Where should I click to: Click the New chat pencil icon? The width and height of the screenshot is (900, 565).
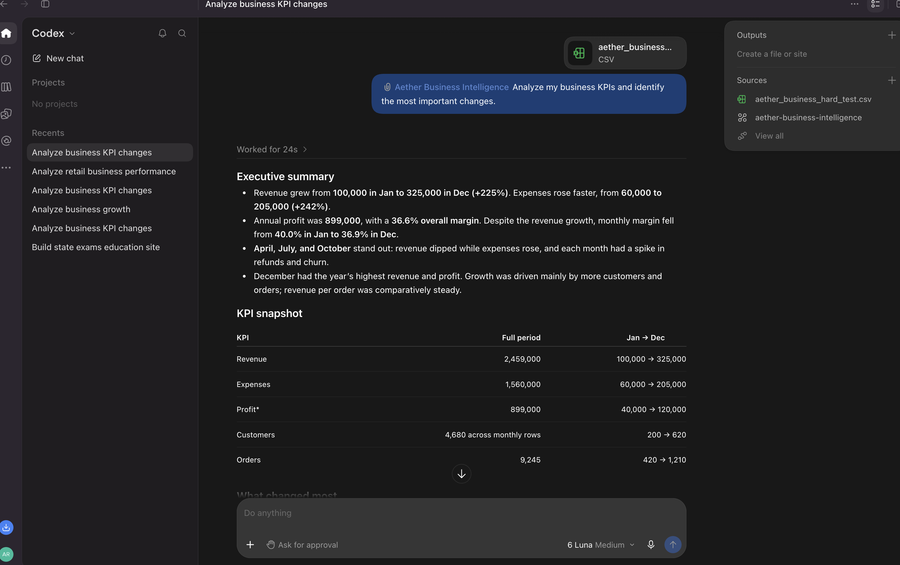[37, 58]
